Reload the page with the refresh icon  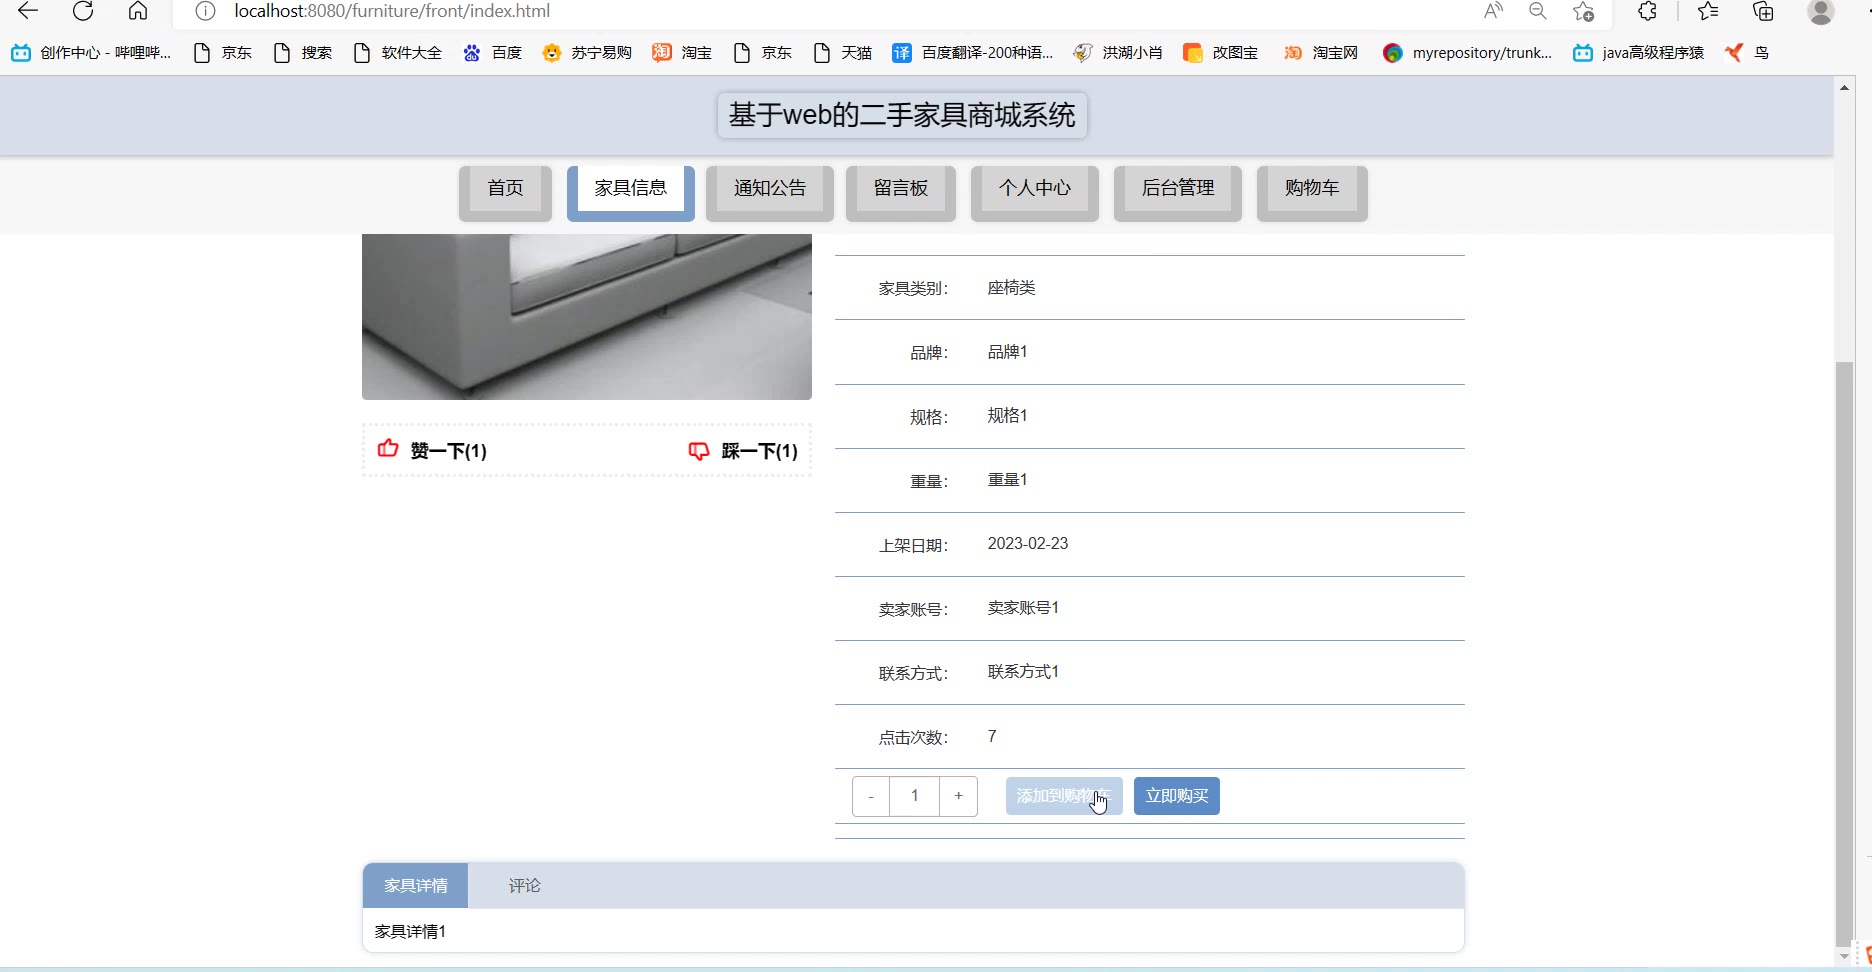tap(83, 11)
